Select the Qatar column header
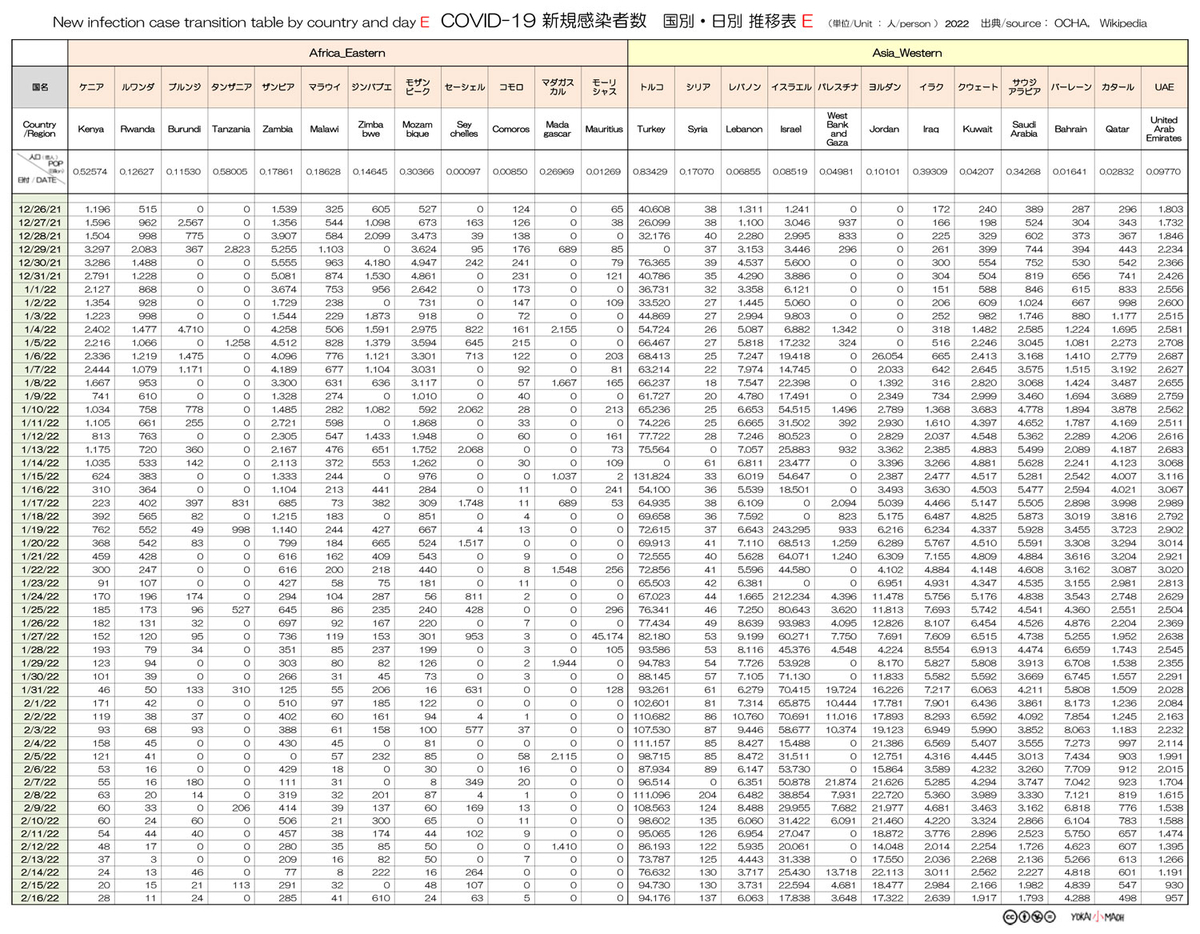1200x934 pixels. [1118, 129]
